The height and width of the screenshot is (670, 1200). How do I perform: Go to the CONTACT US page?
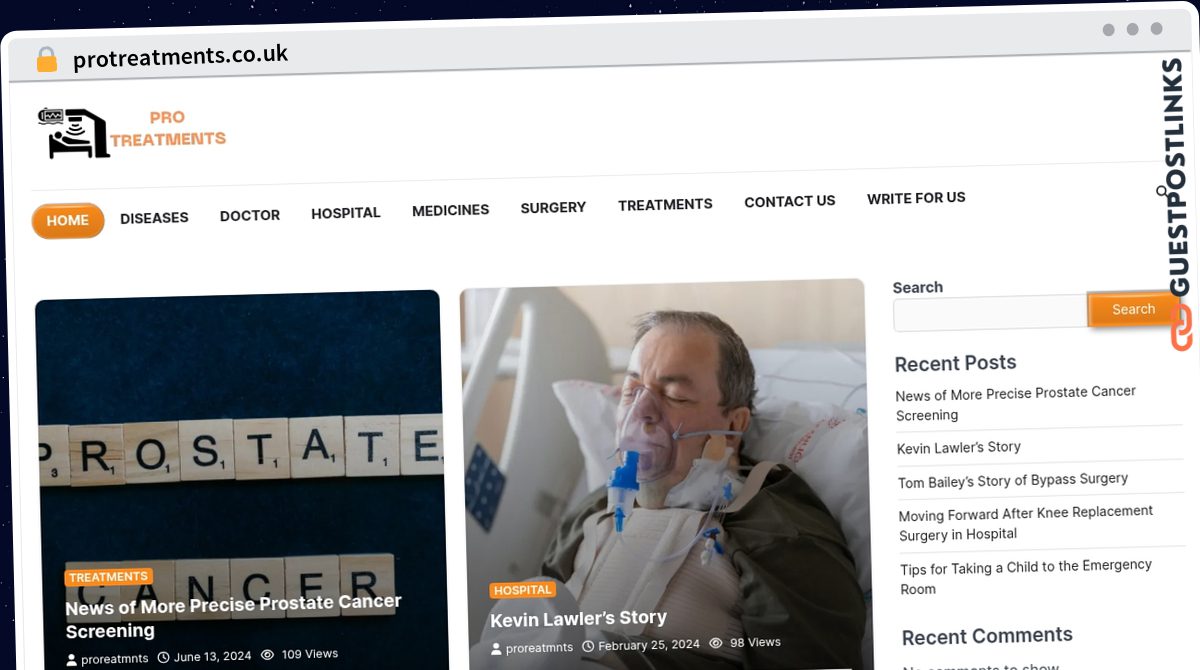790,201
